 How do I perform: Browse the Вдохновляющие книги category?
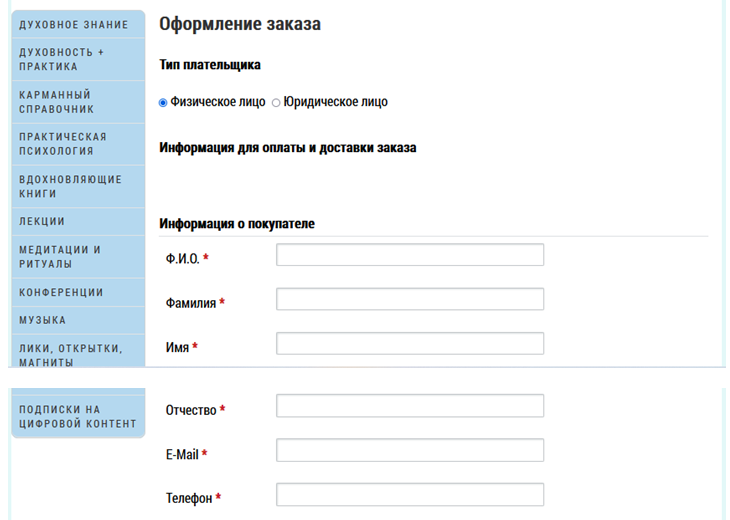coord(71,186)
